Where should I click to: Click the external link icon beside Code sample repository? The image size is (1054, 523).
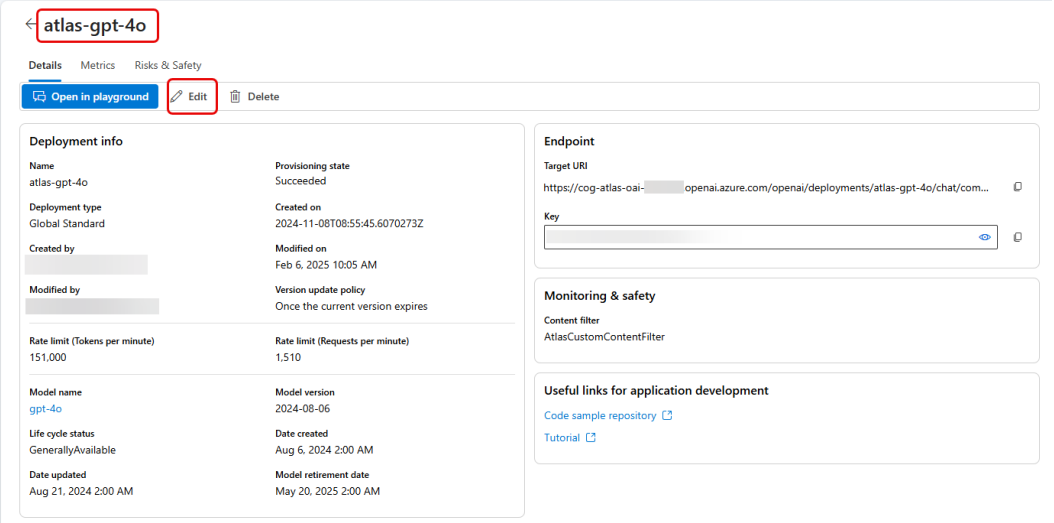pos(667,415)
